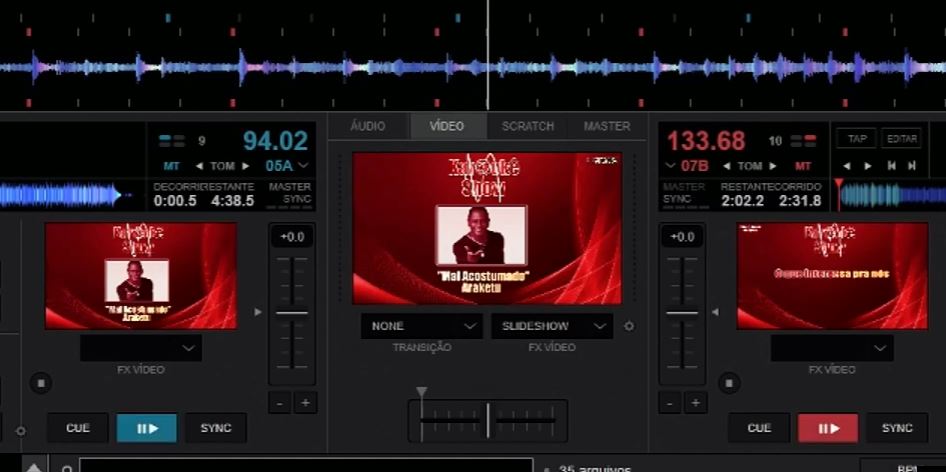
Task: Switch to the ÁUDIO mixer tab
Action: pos(367,126)
